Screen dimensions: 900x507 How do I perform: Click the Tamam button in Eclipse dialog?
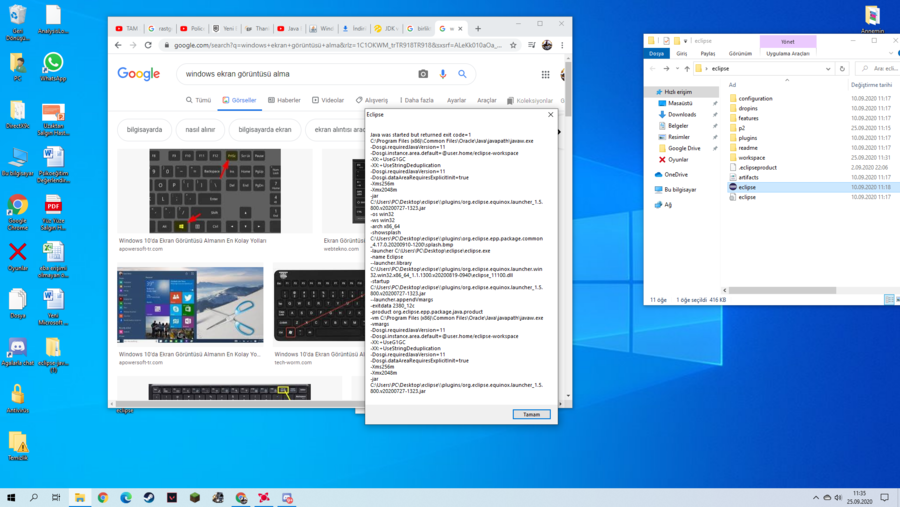[531, 414]
